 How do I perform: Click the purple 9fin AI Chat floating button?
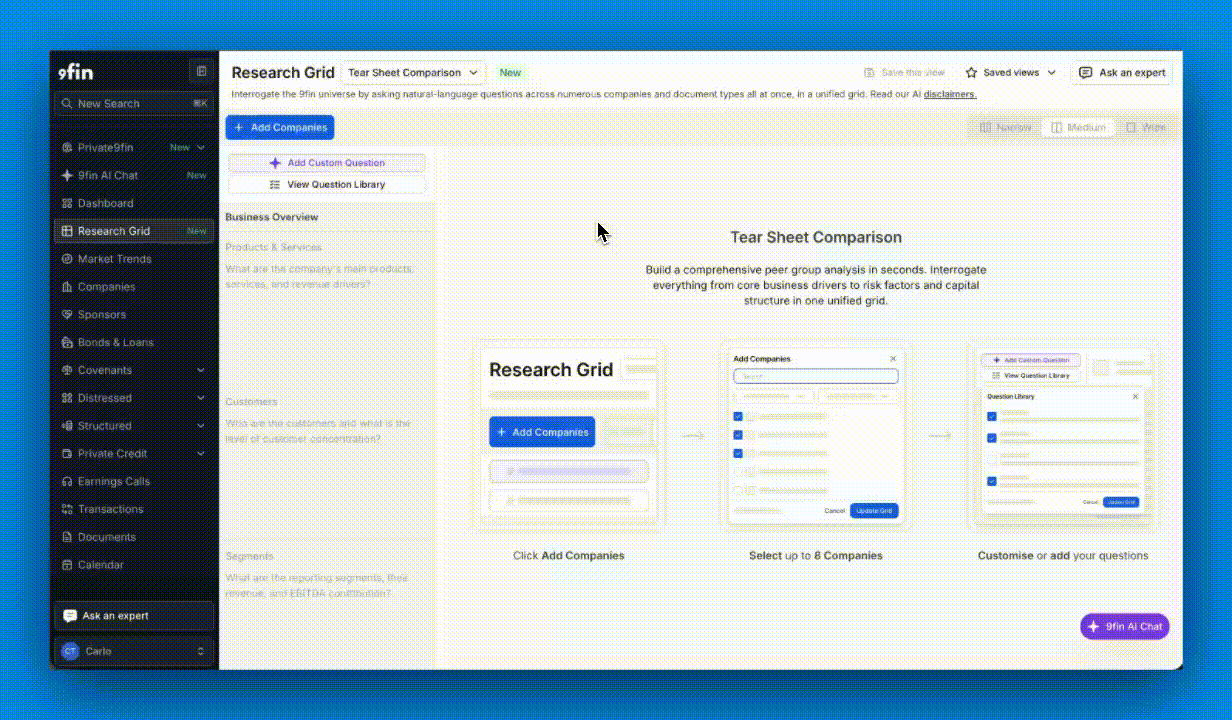tap(1125, 627)
